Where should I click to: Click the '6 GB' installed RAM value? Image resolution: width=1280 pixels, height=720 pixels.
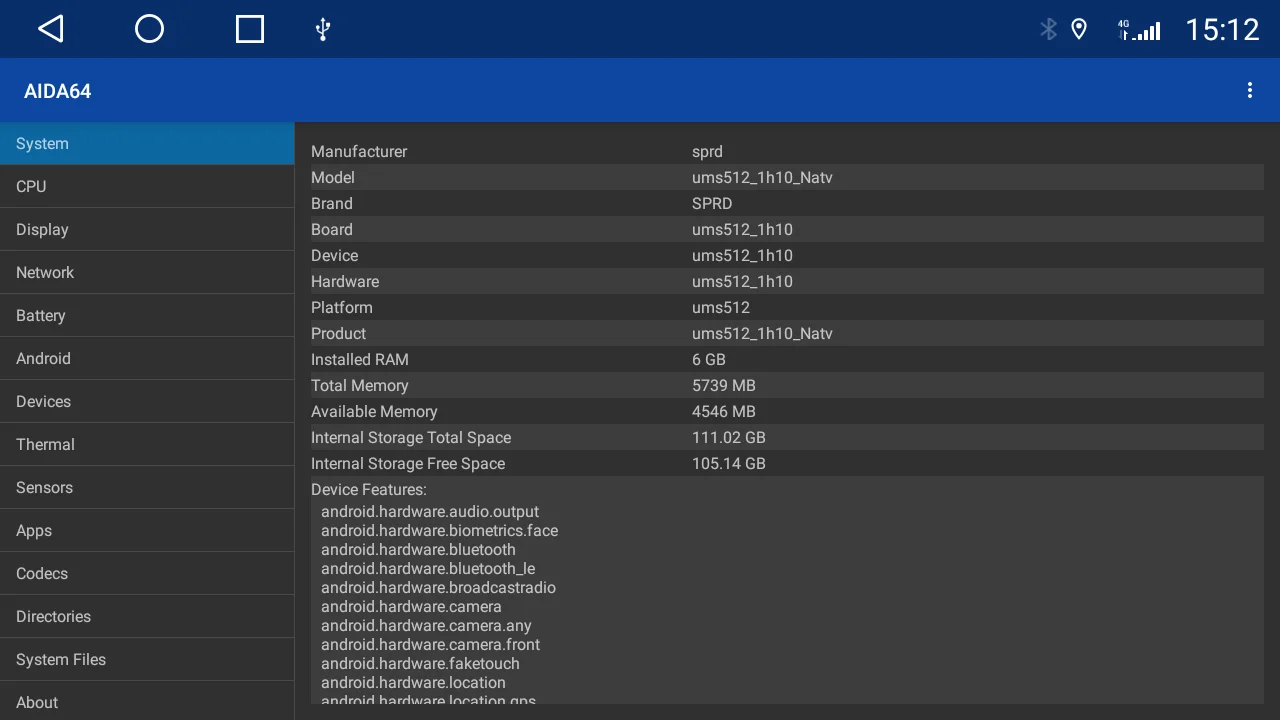click(x=709, y=360)
